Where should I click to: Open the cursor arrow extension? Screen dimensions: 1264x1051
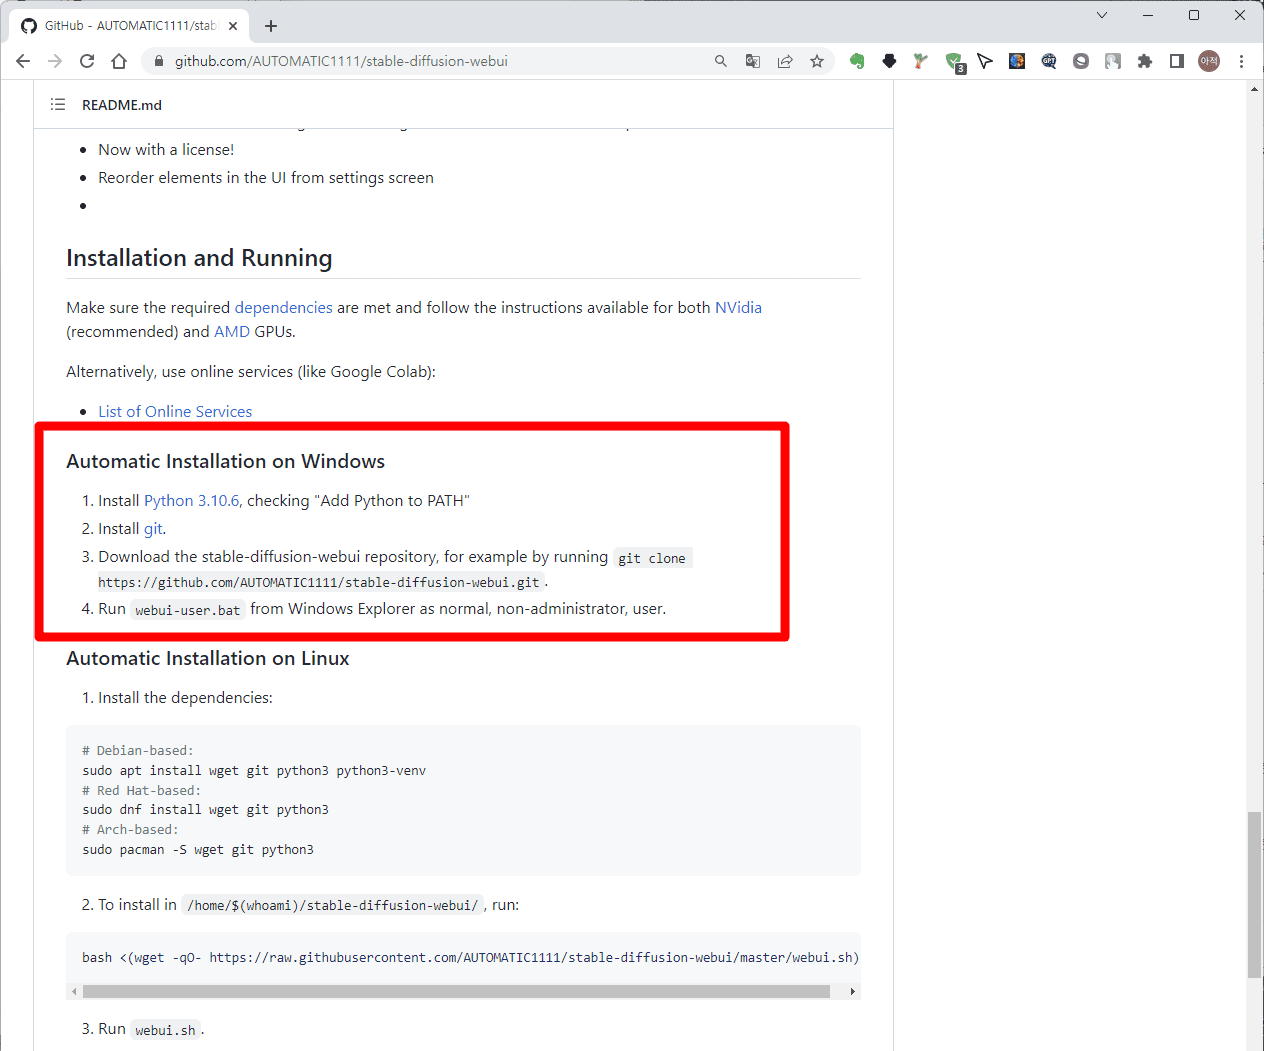[x=985, y=61]
